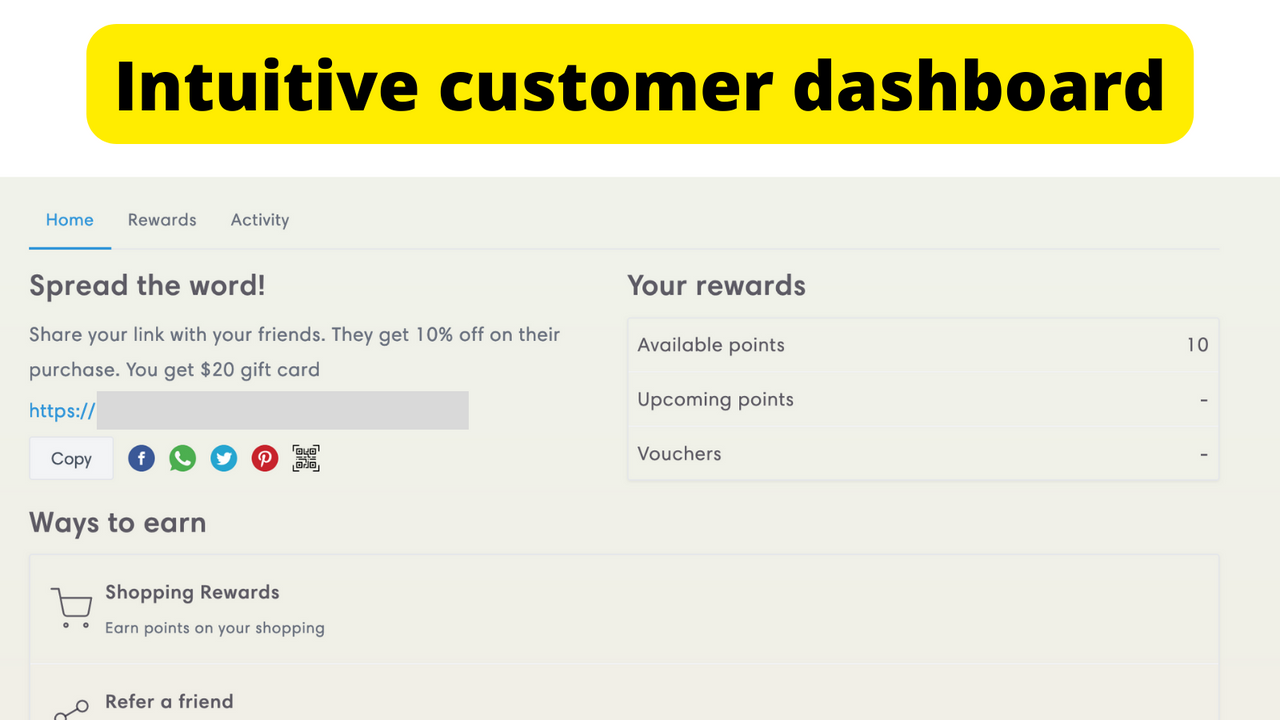Open the Activity tab
This screenshot has width=1280, height=720.
click(x=259, y=220)
